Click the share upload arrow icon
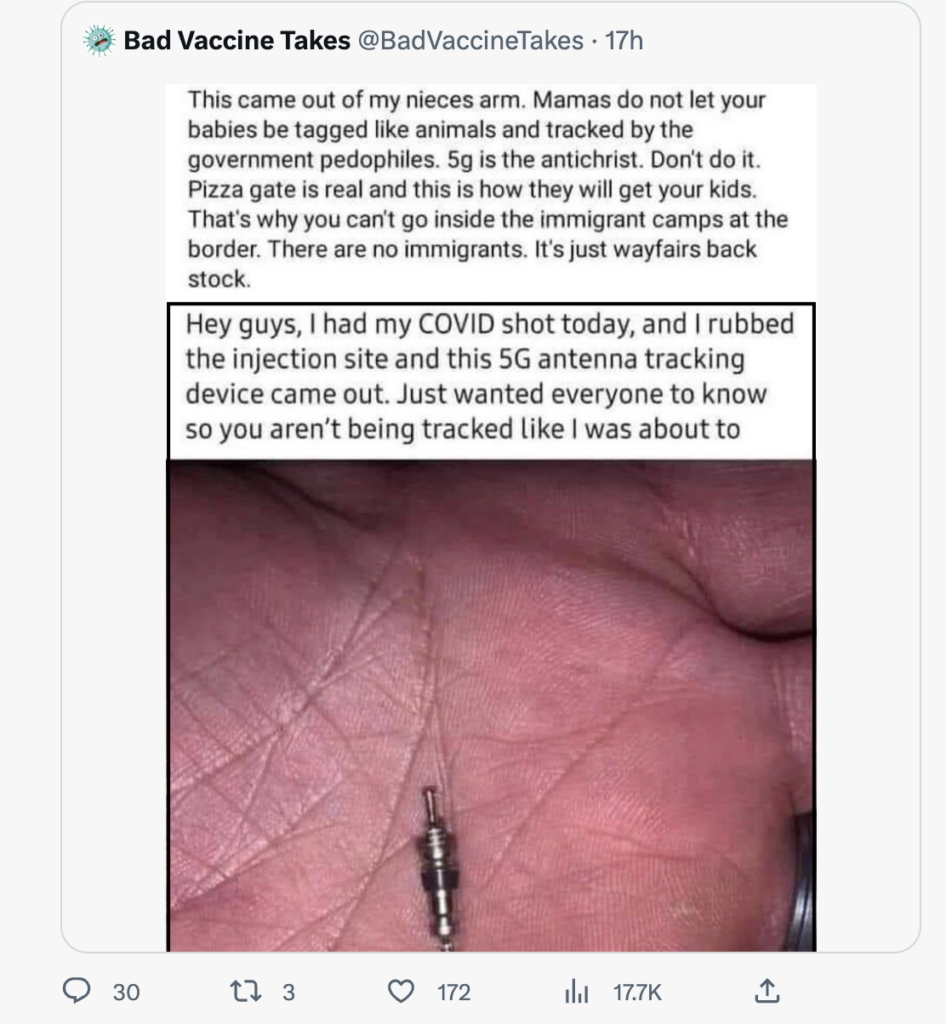Screen dimensions: 946x1024 click(767, 990)
